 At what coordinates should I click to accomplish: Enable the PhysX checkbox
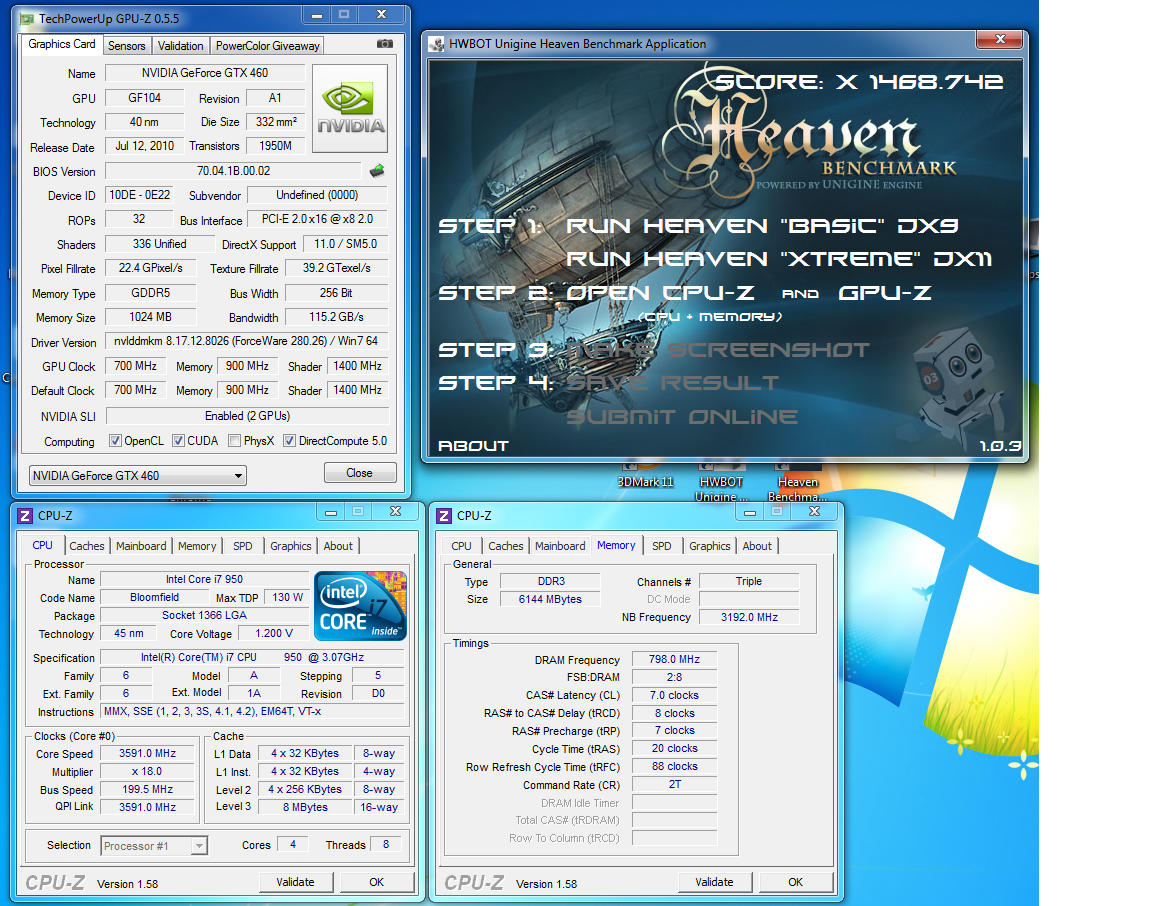[x=234, y=441]
